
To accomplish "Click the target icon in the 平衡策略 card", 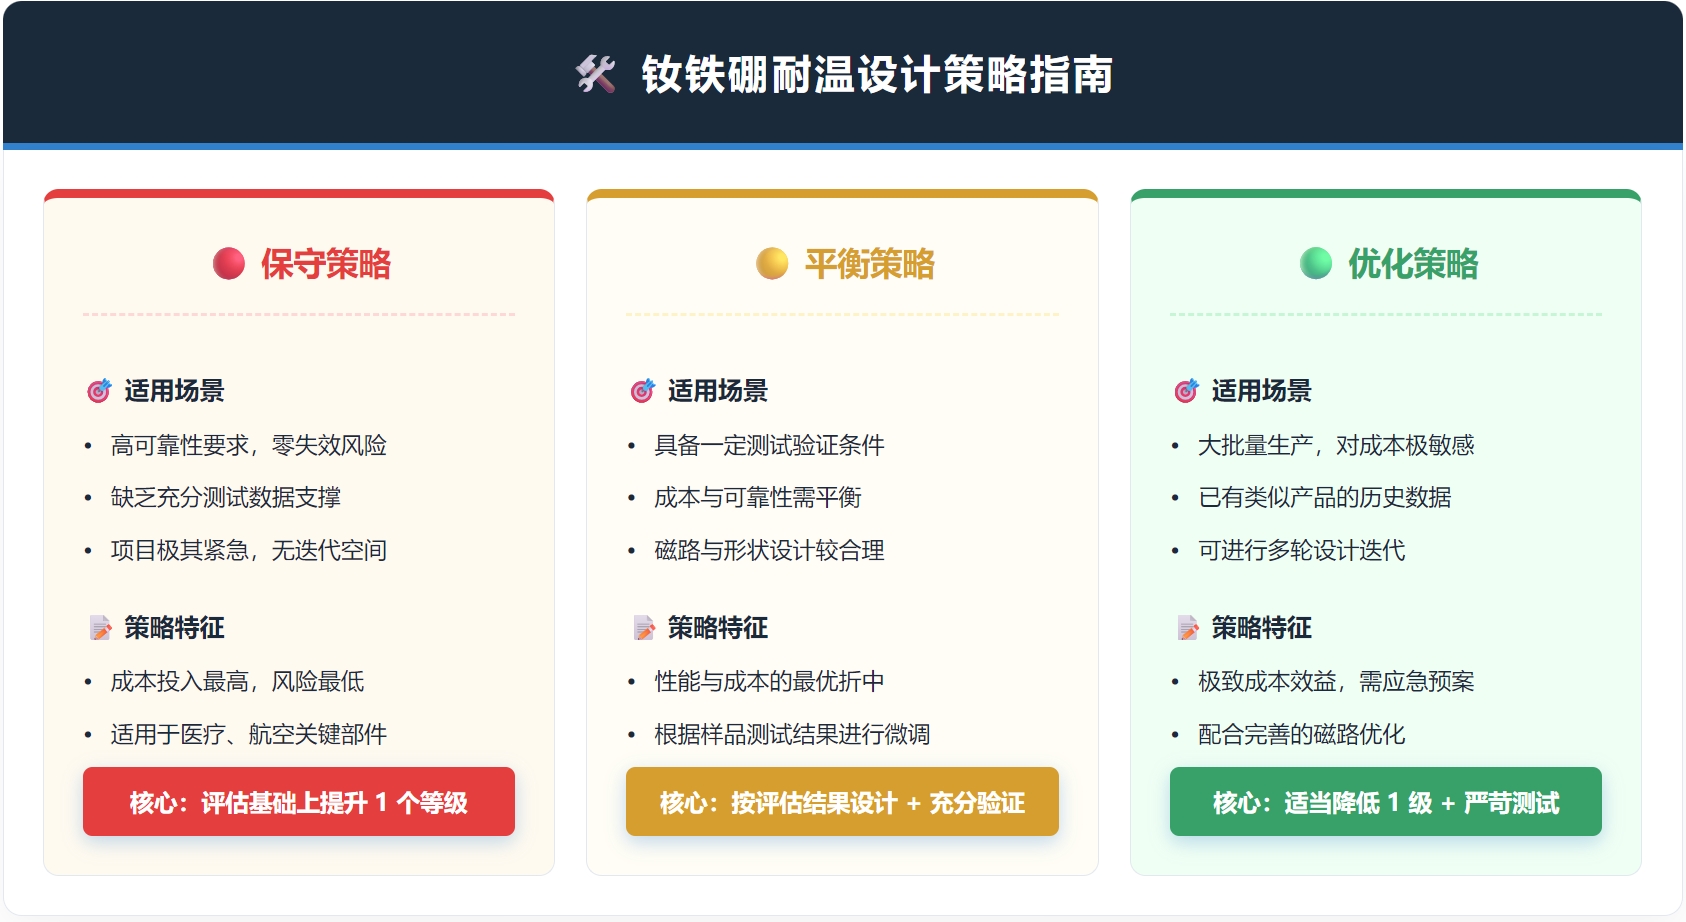I will tap(642, 391).
